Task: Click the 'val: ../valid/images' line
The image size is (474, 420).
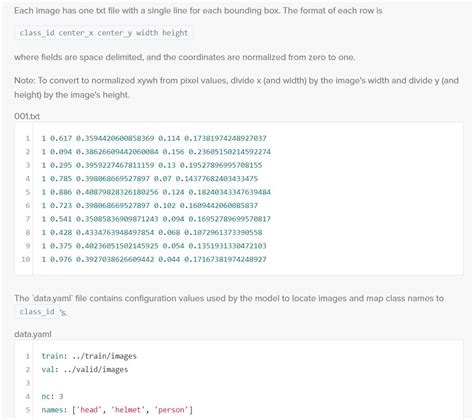Action: (x=85, y=369)
